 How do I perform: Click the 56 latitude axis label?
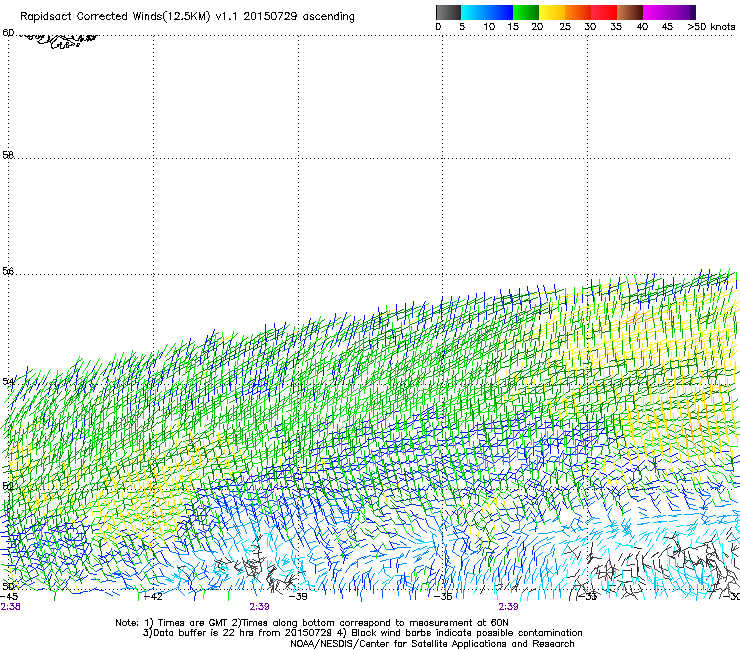[x=8, y=271]
